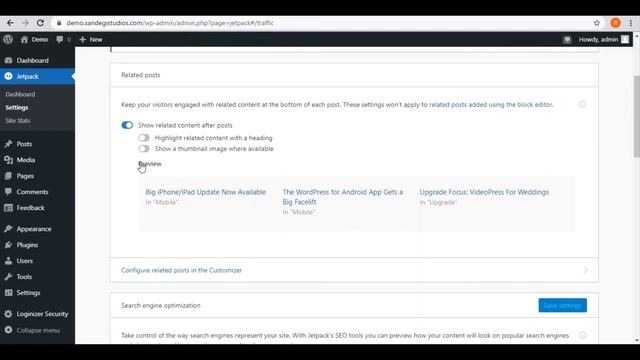This screenshot has height=360, width=640.
Task: Click the SEO section info icon
Action: pyautogui.click(x=582, y=335)
